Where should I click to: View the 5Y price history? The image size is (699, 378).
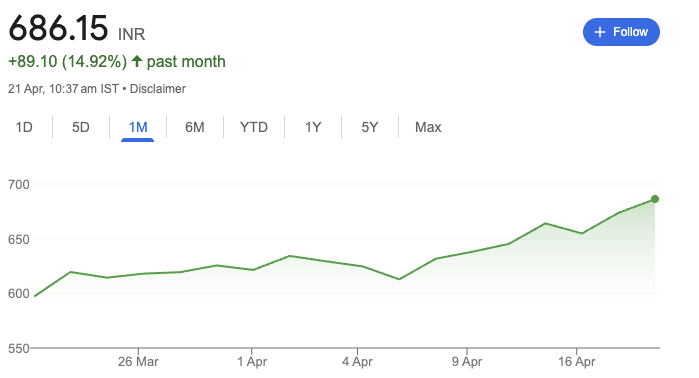370,127
